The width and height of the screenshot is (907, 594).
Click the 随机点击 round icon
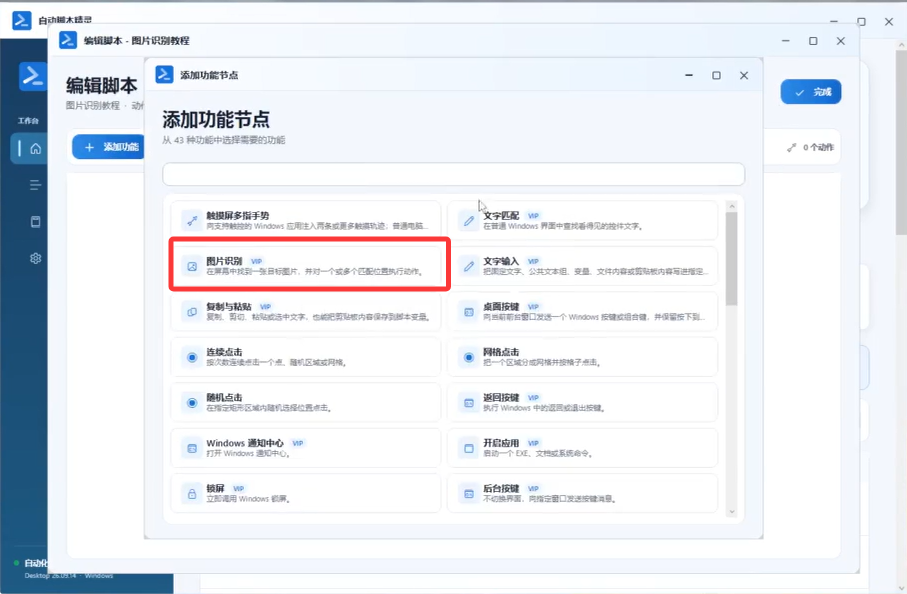(x=192, y=403)
